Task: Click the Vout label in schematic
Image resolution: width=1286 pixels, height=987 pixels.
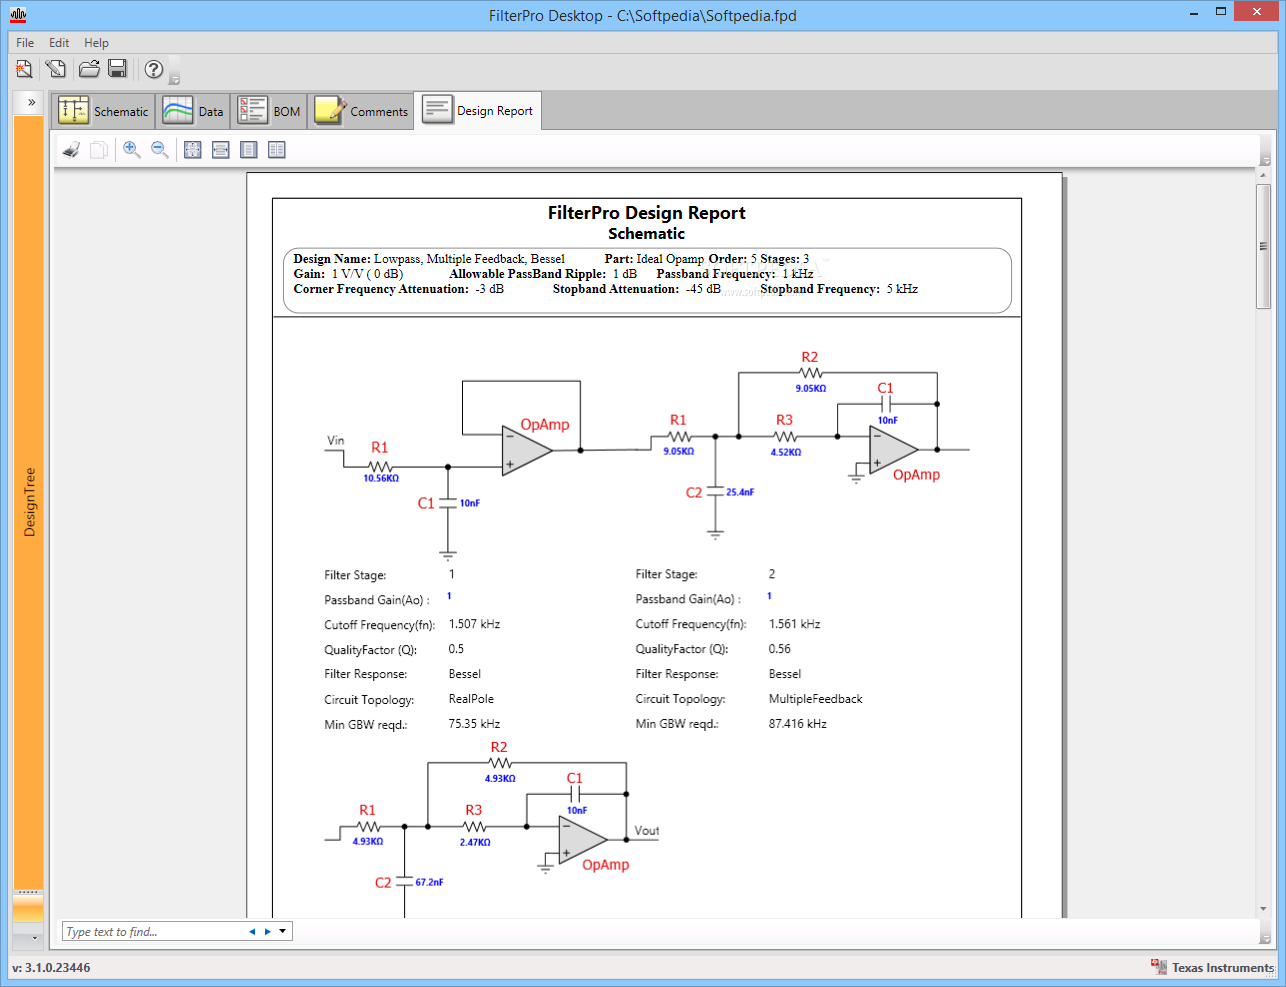Action: tap(647, 831)
